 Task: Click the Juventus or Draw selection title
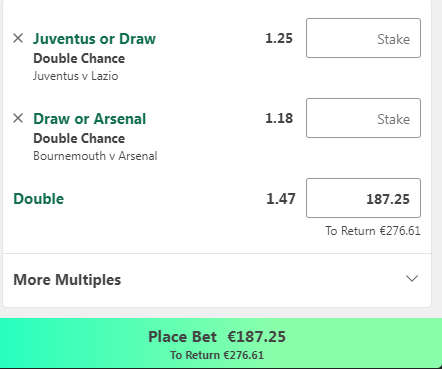point(94,39)
